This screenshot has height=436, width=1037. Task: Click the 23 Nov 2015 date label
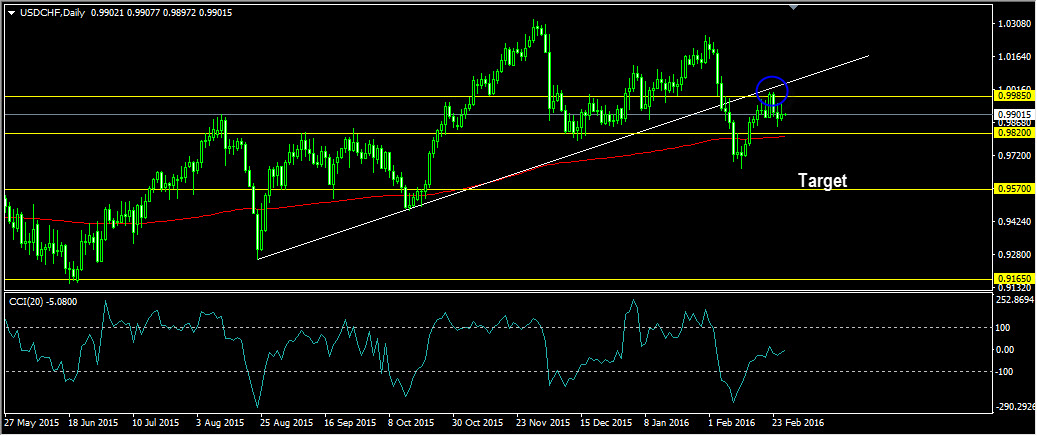point(544,421)
